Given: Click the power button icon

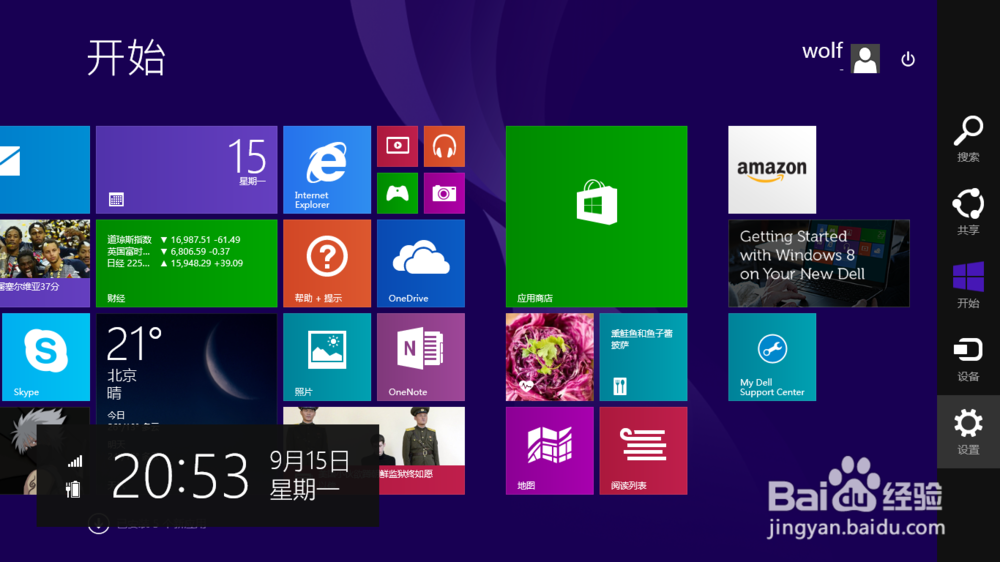Looking at the screenshot, I should click(x=908, y=59).
